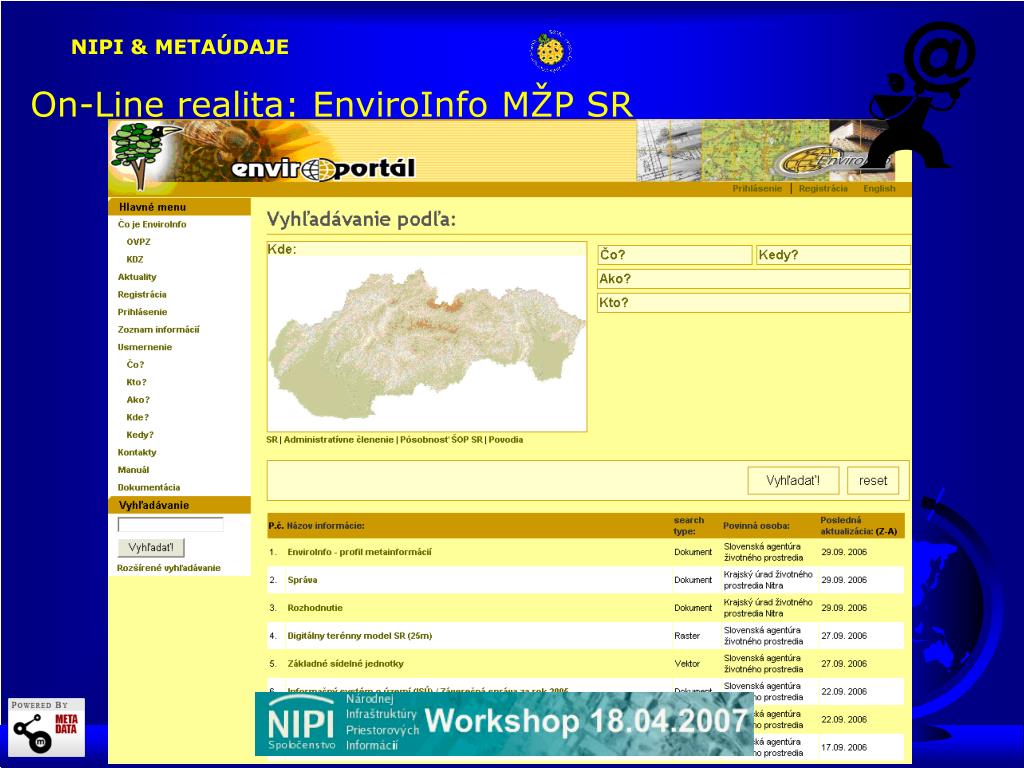
Task: Open Čo je EnviroInfo menu item
Action: [152, 224]
